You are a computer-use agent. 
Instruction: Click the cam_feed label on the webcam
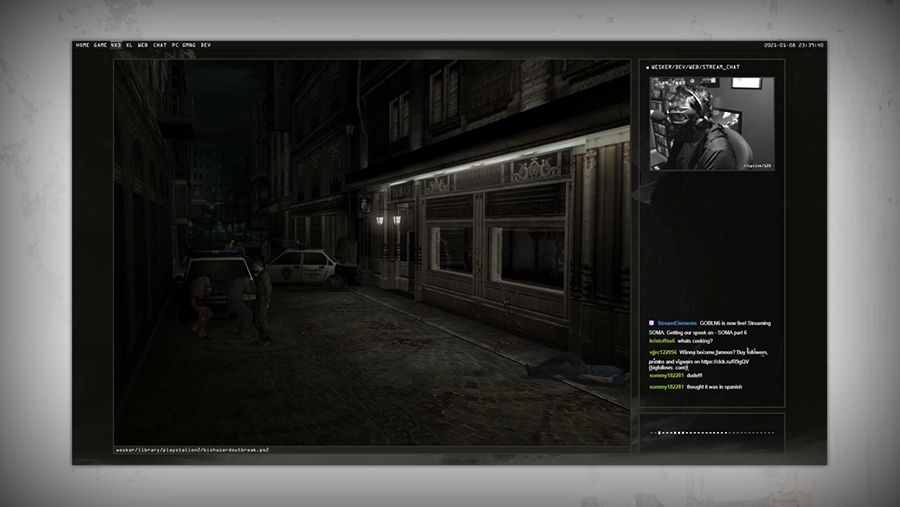[x=671, y=83]
